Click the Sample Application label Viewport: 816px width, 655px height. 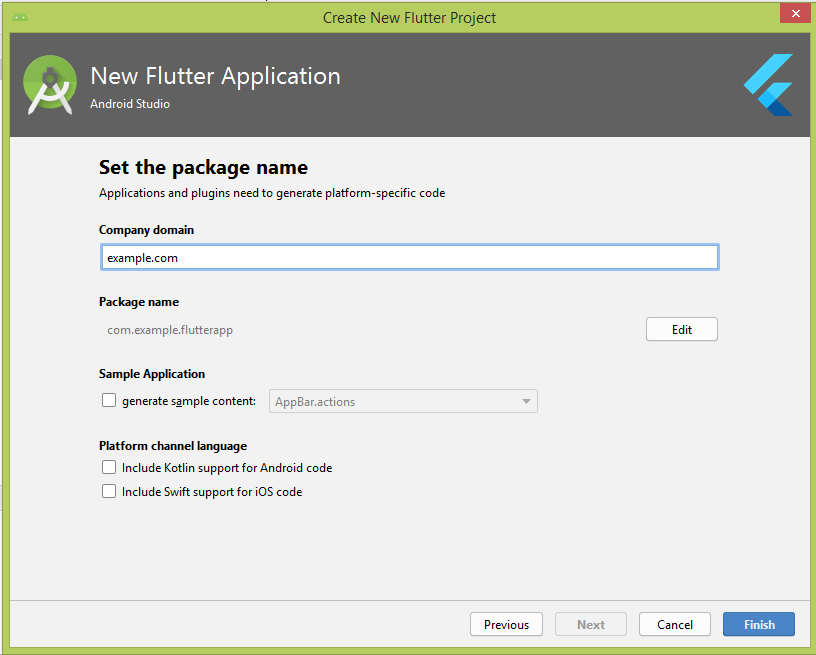[x=152, y=374]
